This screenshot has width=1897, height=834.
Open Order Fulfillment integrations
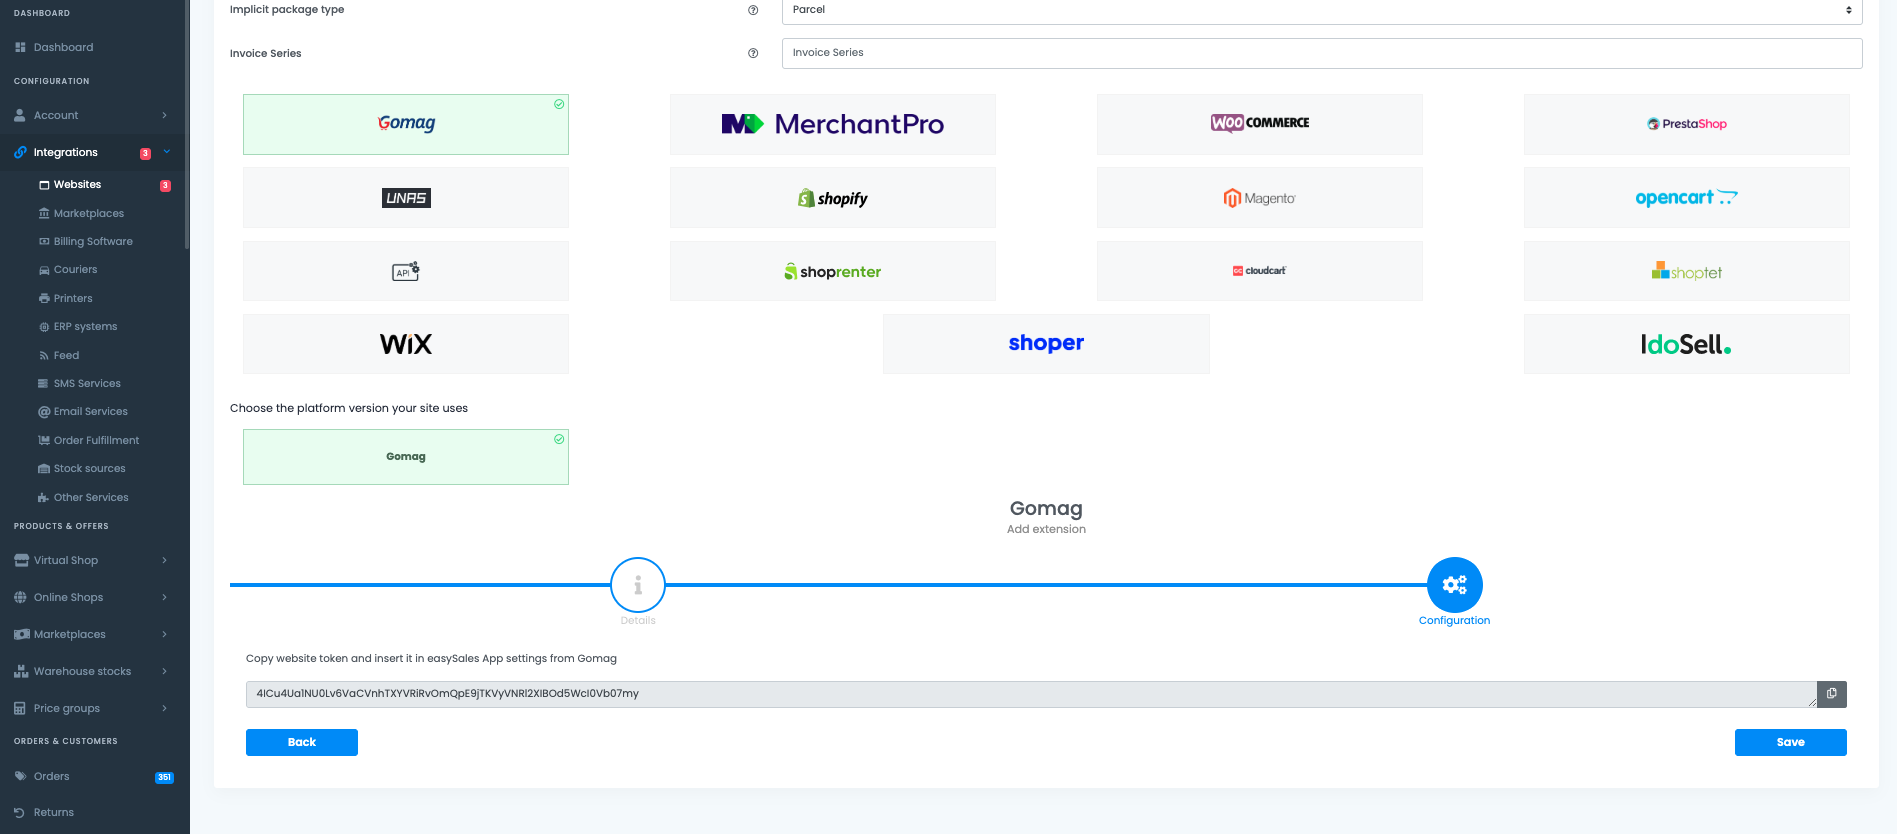(x=96, y=440)
